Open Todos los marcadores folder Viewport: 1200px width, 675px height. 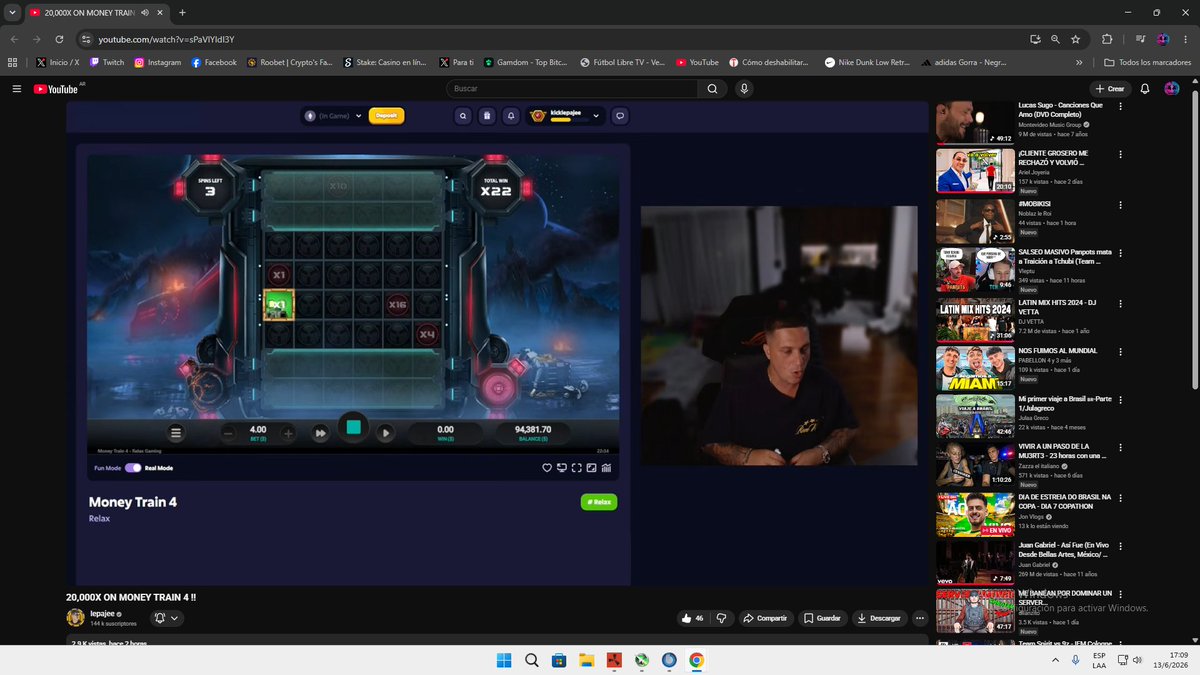click(x=1146, y=62)
